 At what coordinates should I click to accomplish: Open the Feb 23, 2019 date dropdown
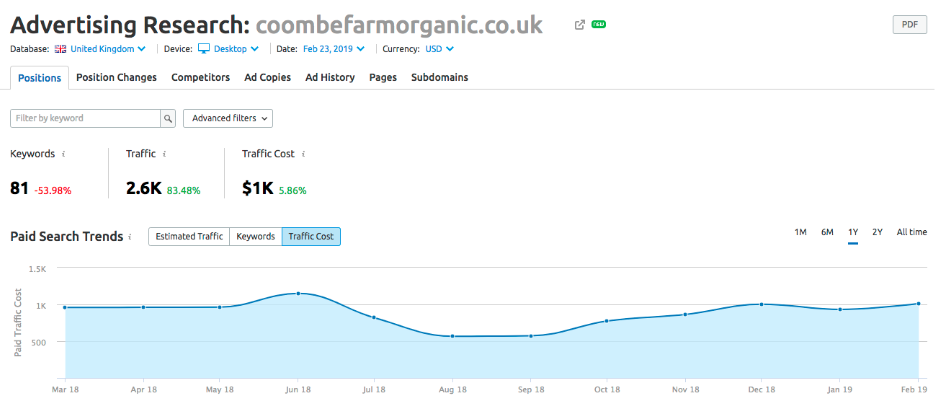pyautogui.click(x=334, y=49)
